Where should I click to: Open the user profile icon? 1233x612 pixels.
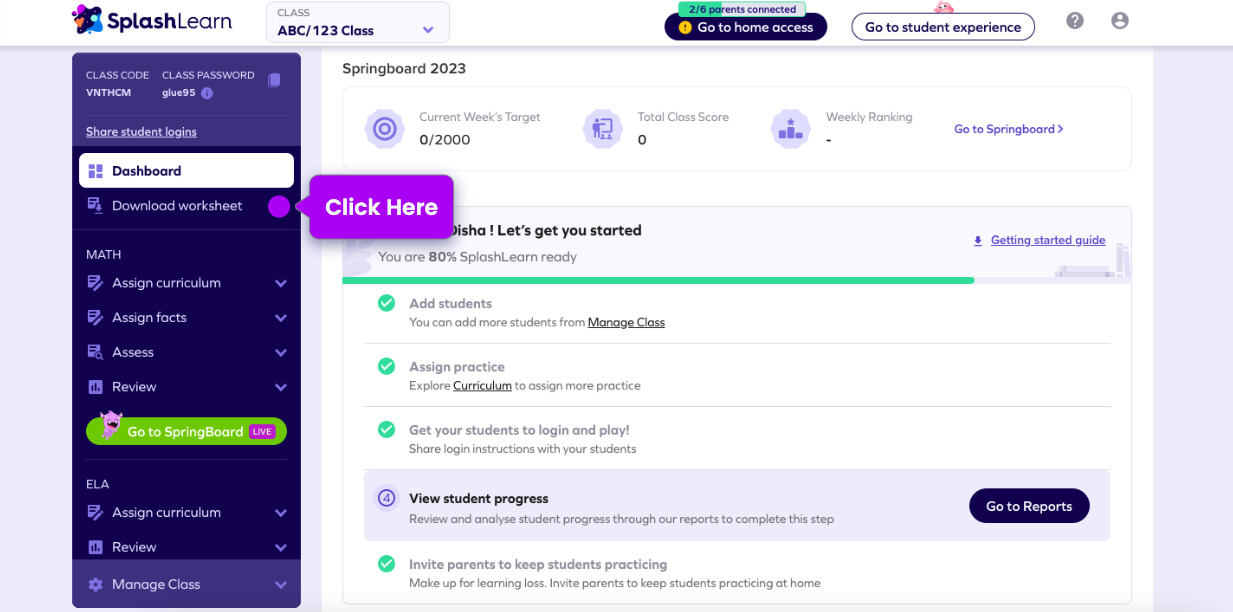(1120, 21)
